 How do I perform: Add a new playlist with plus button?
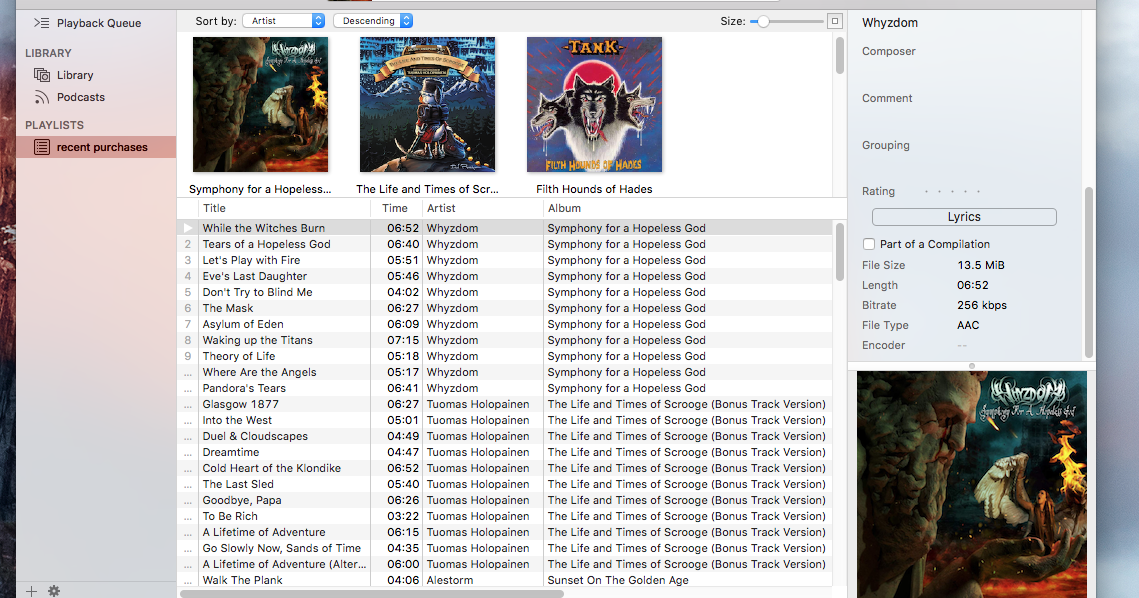31,591
